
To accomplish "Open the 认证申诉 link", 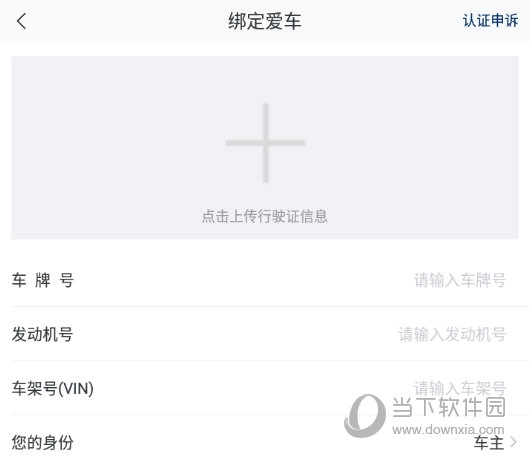I will click(490, 21).
